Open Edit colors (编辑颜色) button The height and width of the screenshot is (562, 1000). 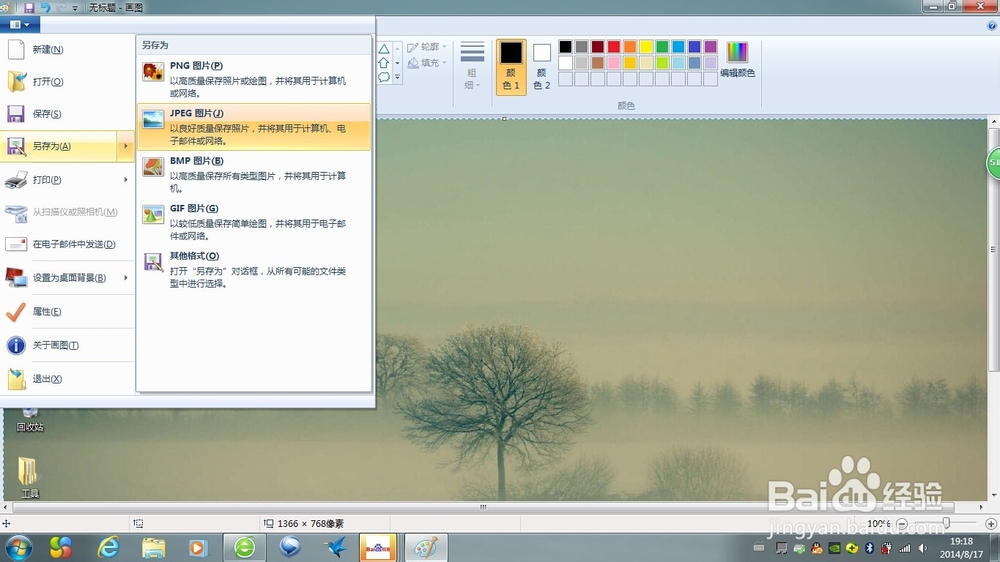[x=737, y=60]
